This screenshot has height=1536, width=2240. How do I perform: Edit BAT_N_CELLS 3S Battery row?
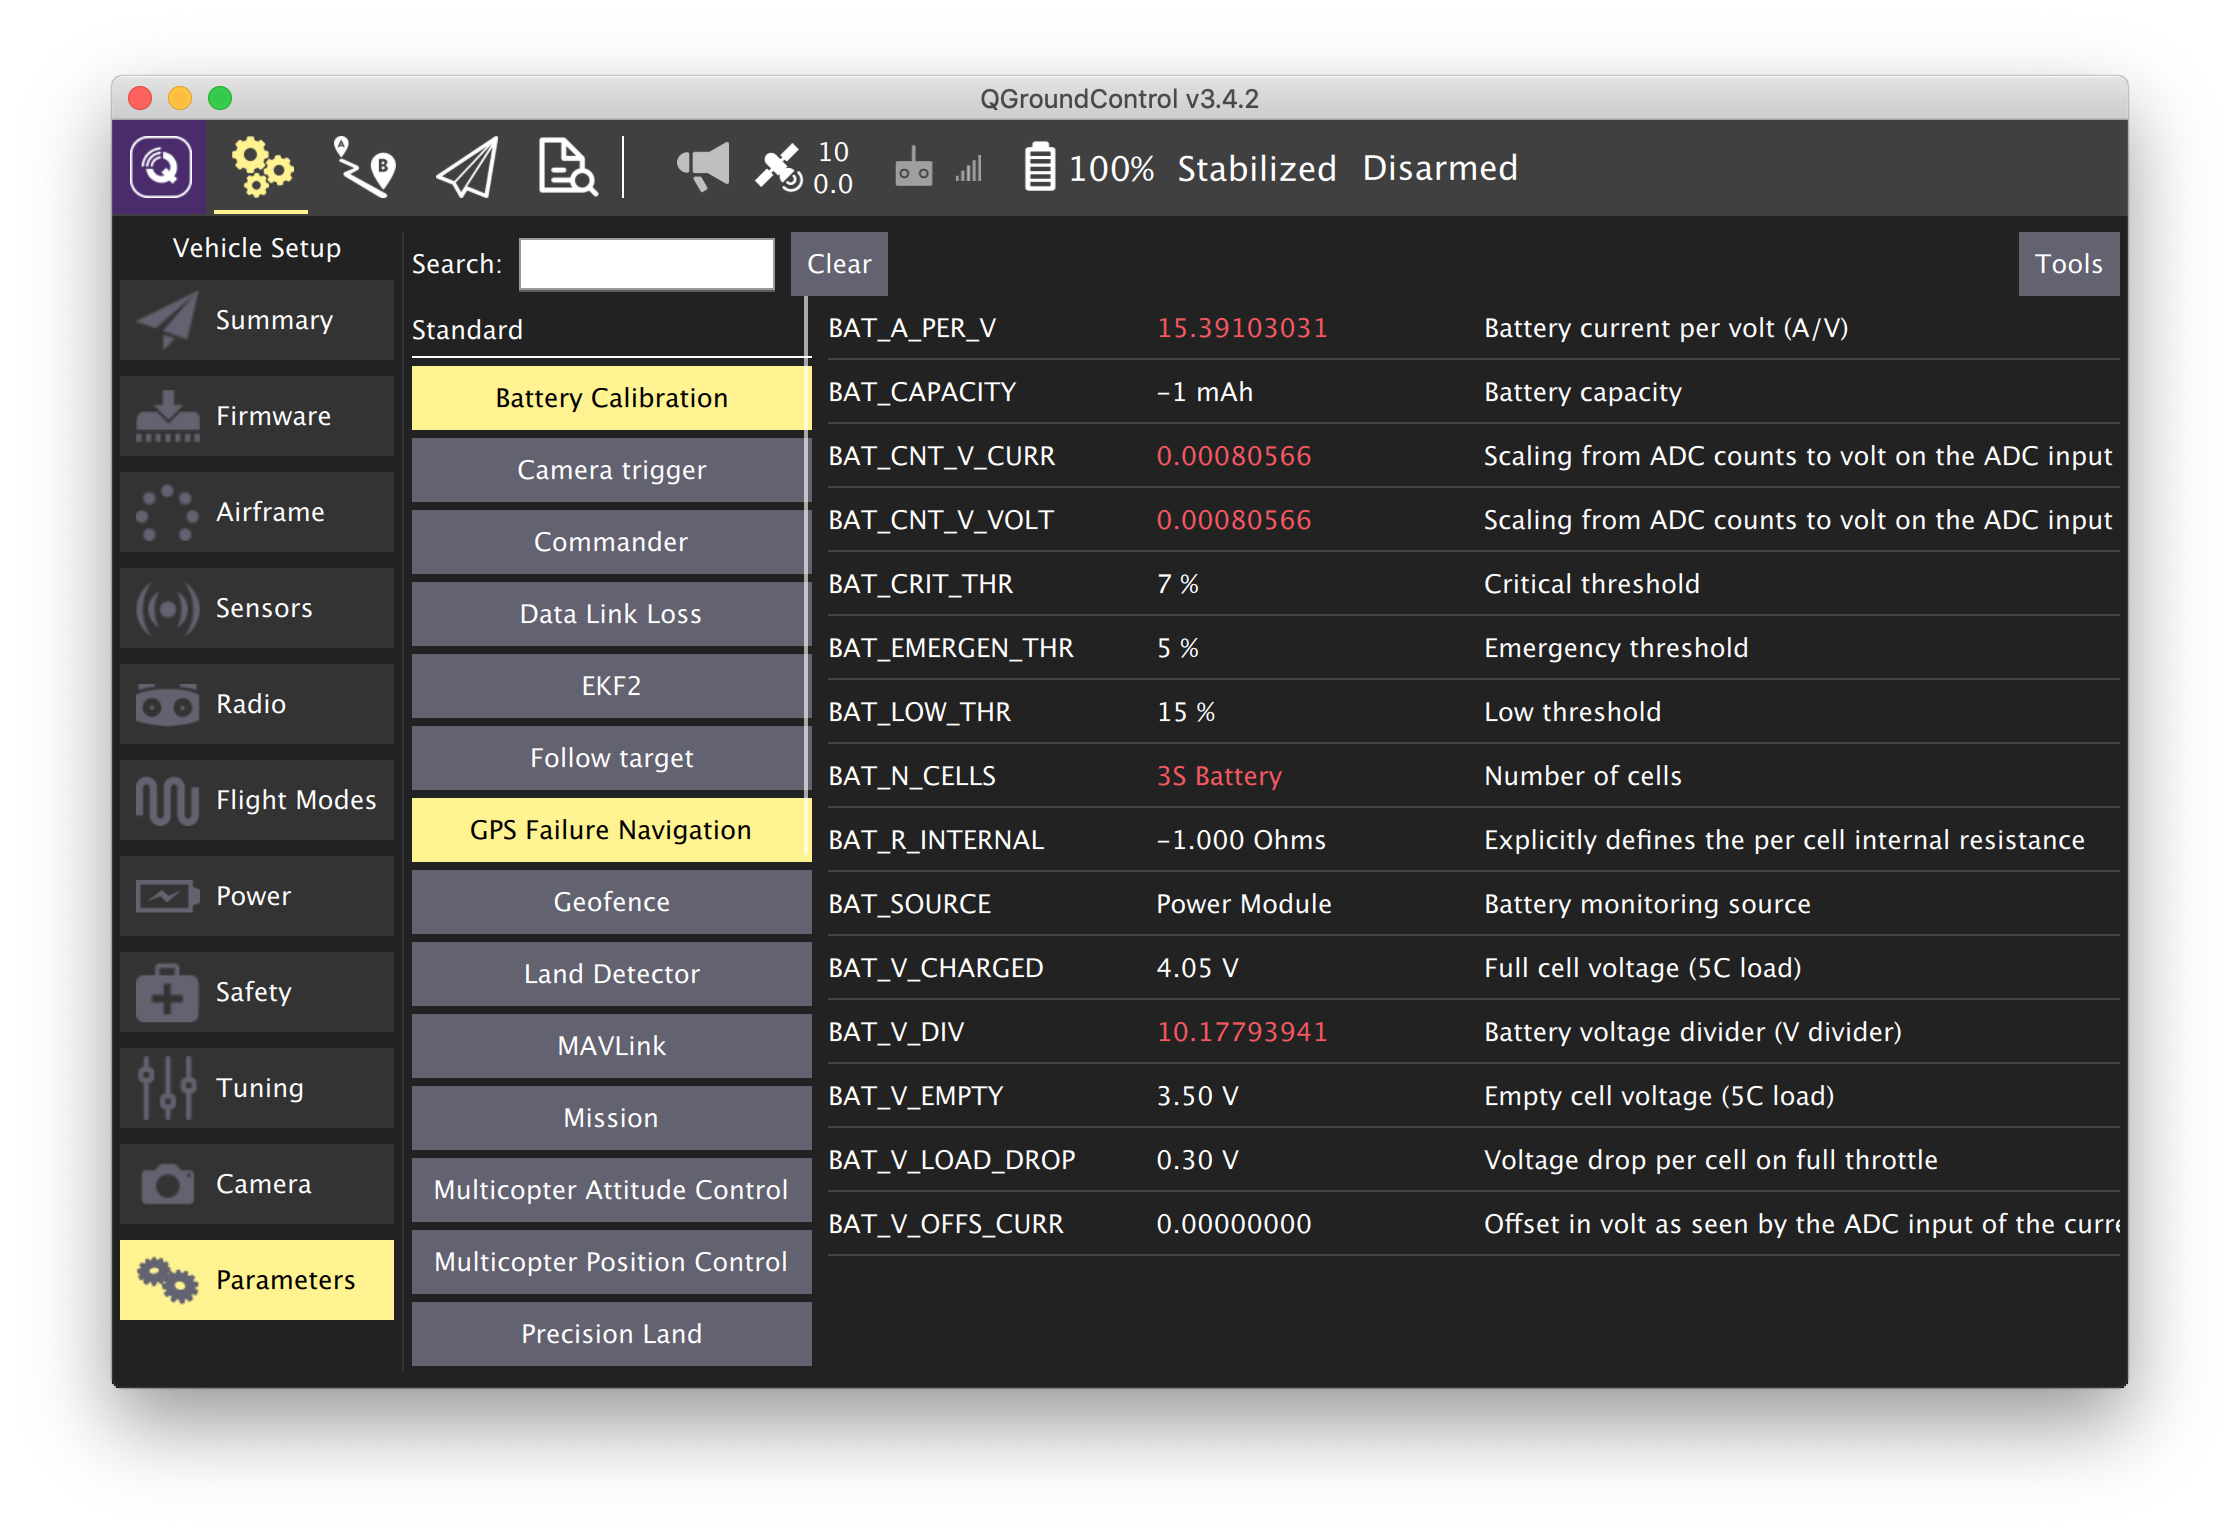click(x=1473, y=776)
